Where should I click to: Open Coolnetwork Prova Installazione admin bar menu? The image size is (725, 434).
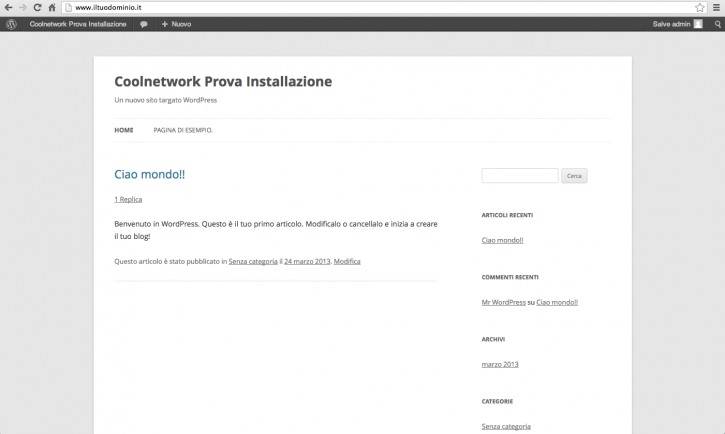coord(78,24)
